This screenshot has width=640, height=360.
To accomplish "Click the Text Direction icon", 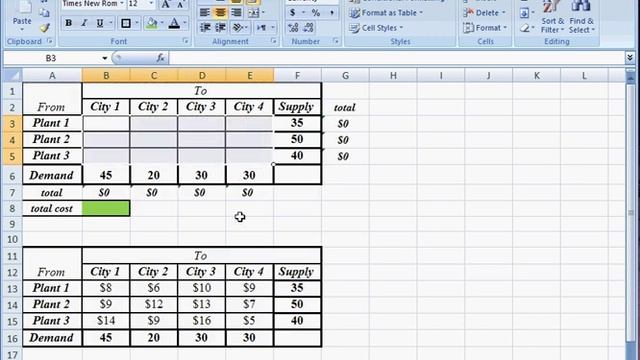I will pyautogui.click(x=261, y=28).
